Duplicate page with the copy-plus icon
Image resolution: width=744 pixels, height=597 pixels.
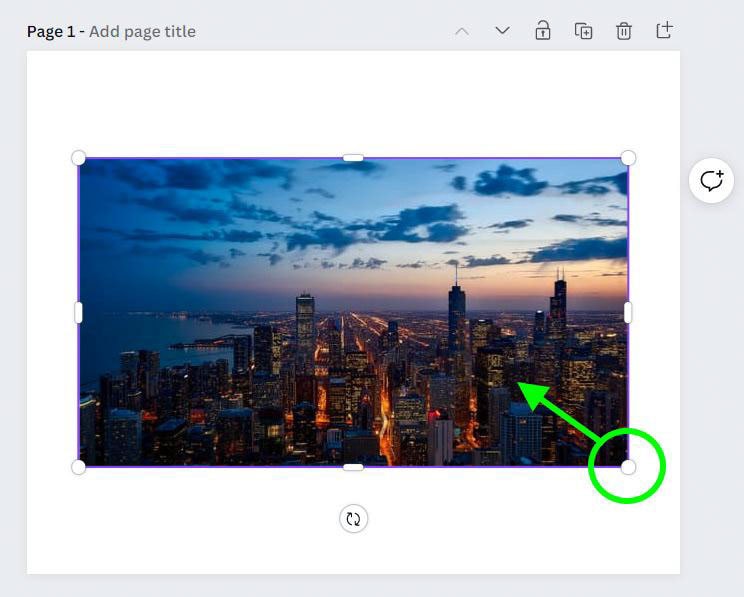point(583,31)
